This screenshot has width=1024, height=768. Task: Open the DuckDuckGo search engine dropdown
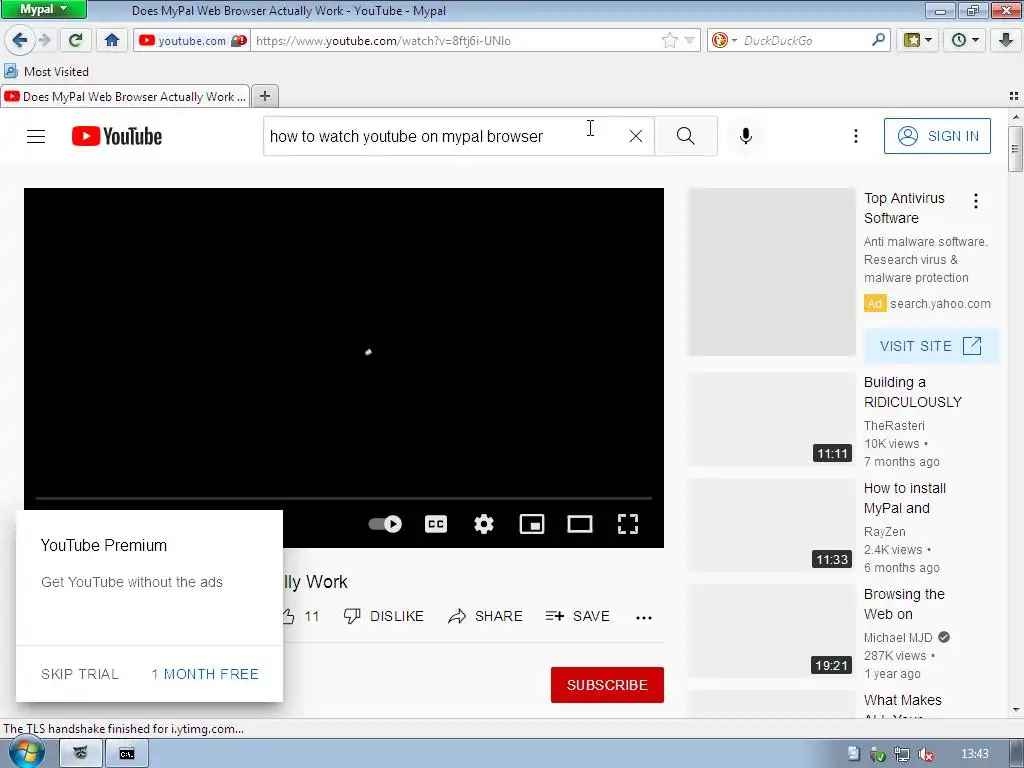pos(724,40)
